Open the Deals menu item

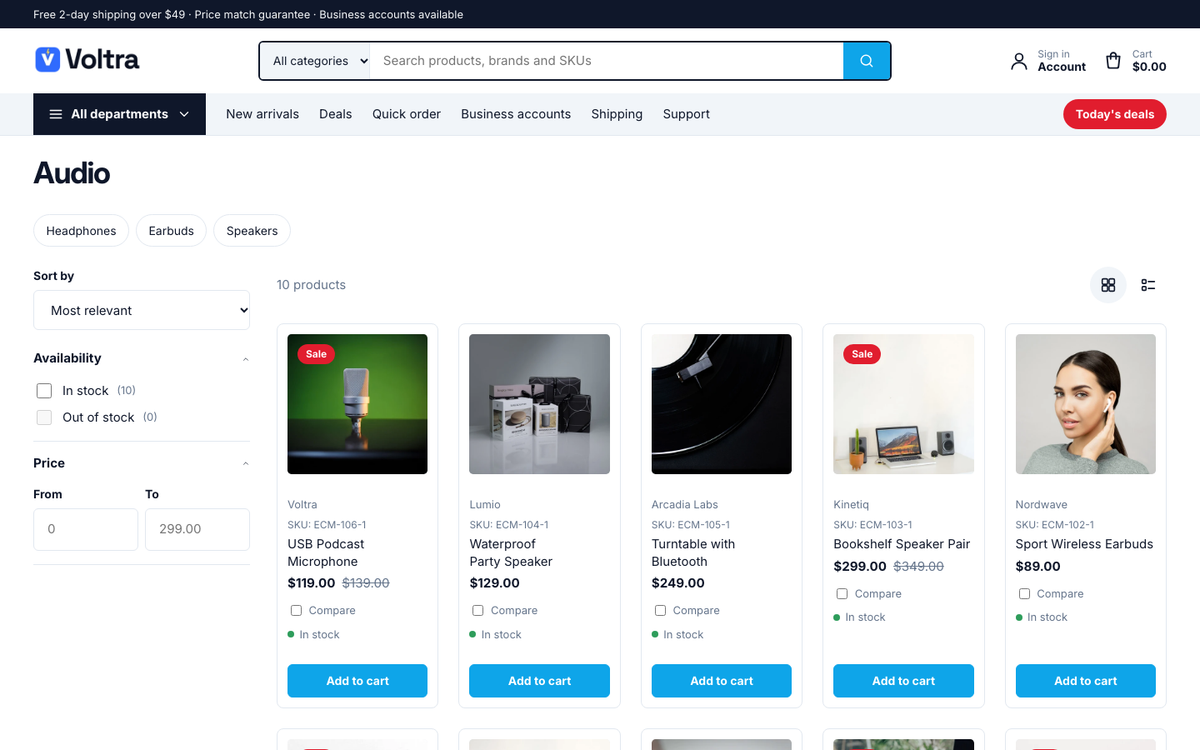click(335, 114)
